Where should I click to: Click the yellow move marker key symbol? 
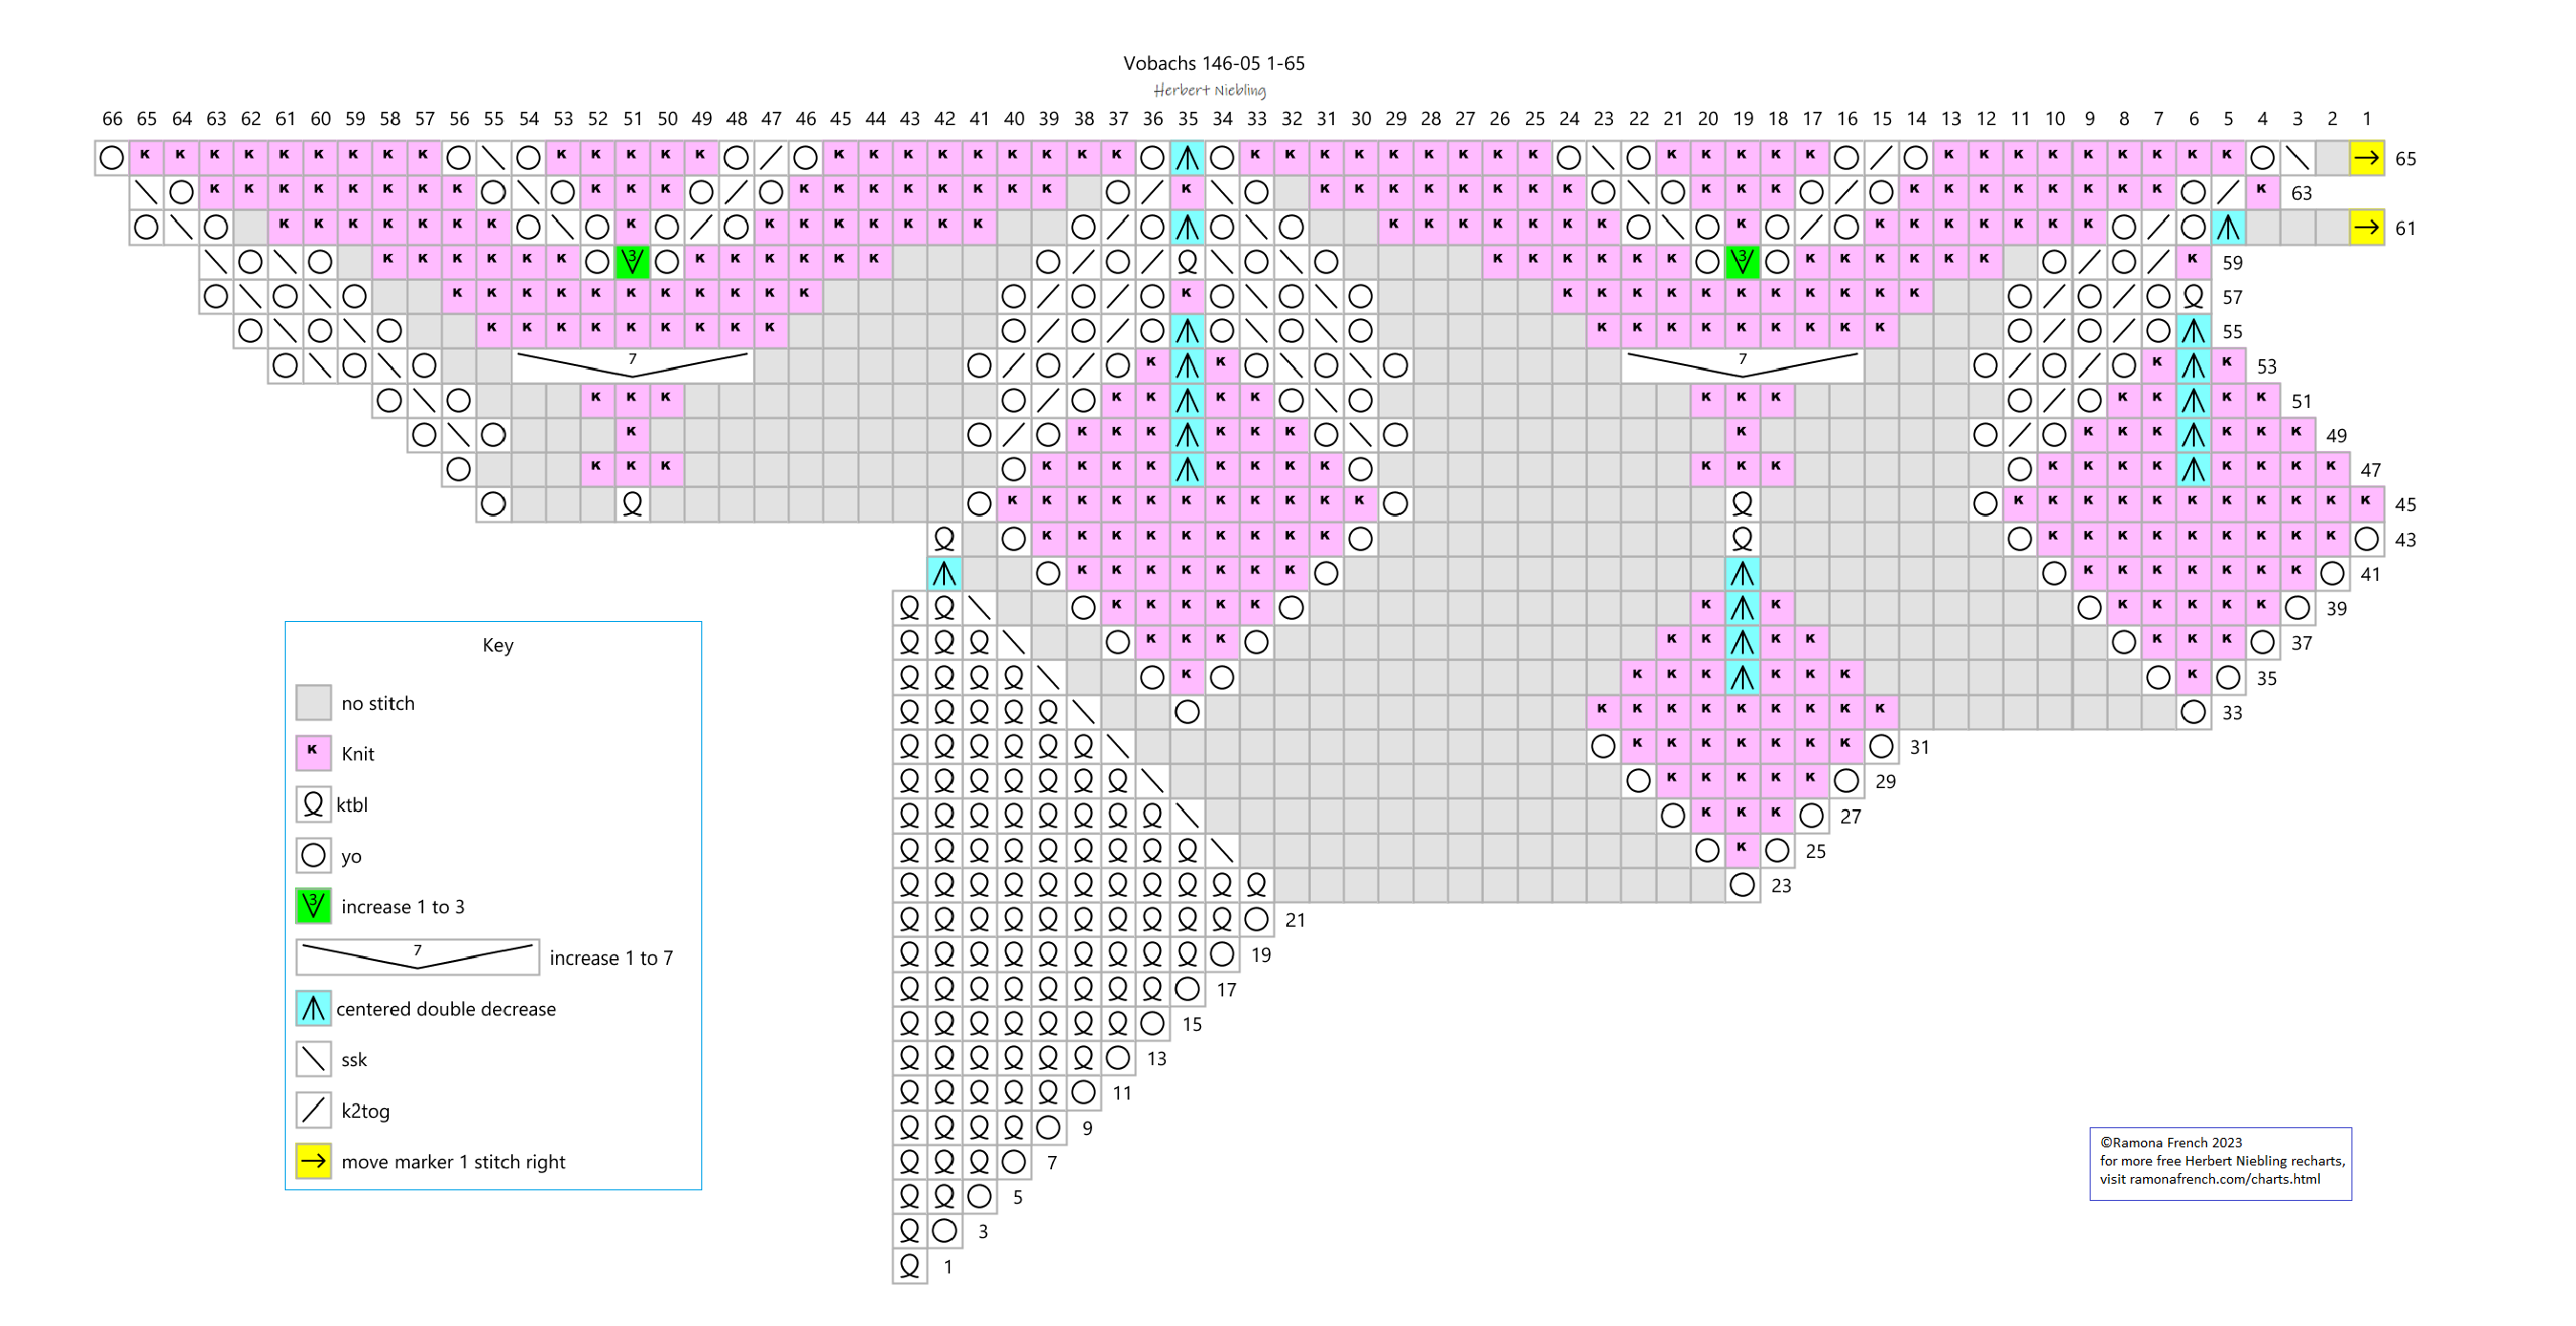coord(313,1161)
